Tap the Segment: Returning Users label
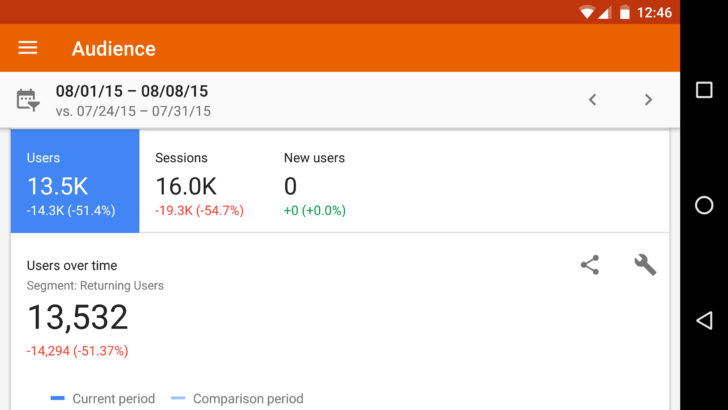 [x=95, y=286]
